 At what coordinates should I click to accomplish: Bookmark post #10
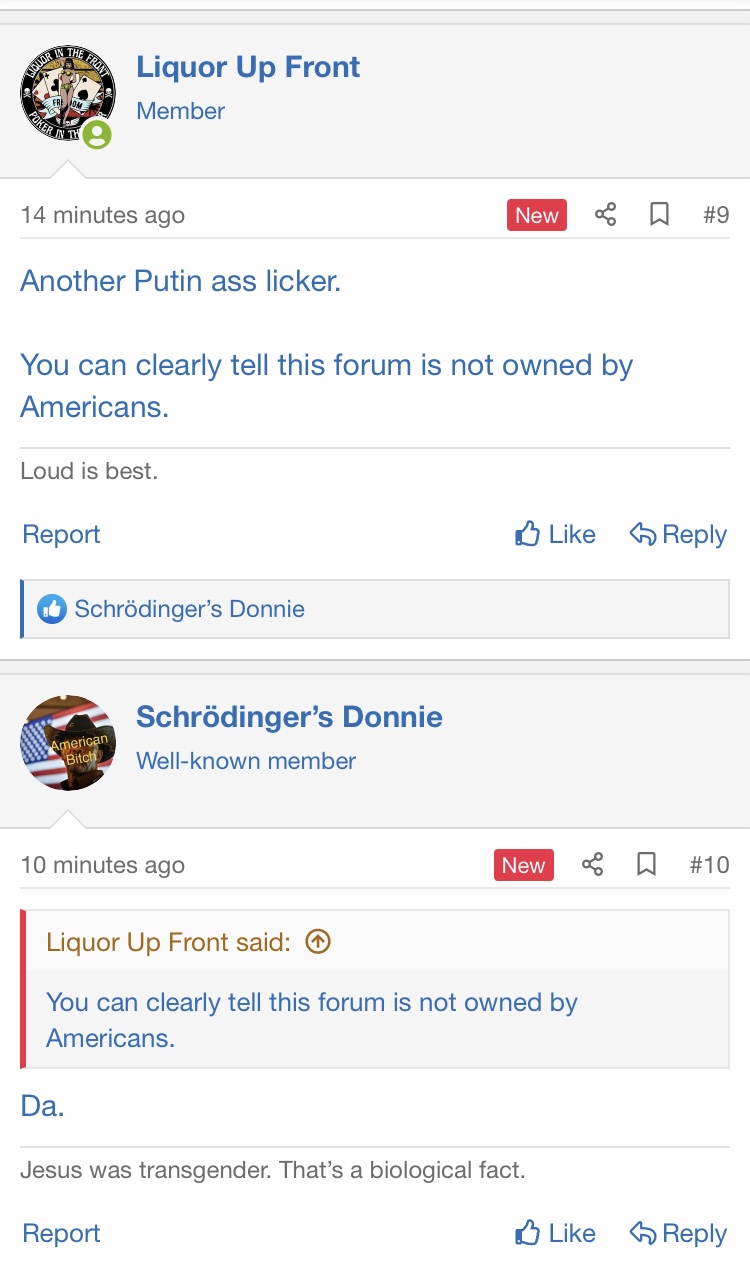647,865
